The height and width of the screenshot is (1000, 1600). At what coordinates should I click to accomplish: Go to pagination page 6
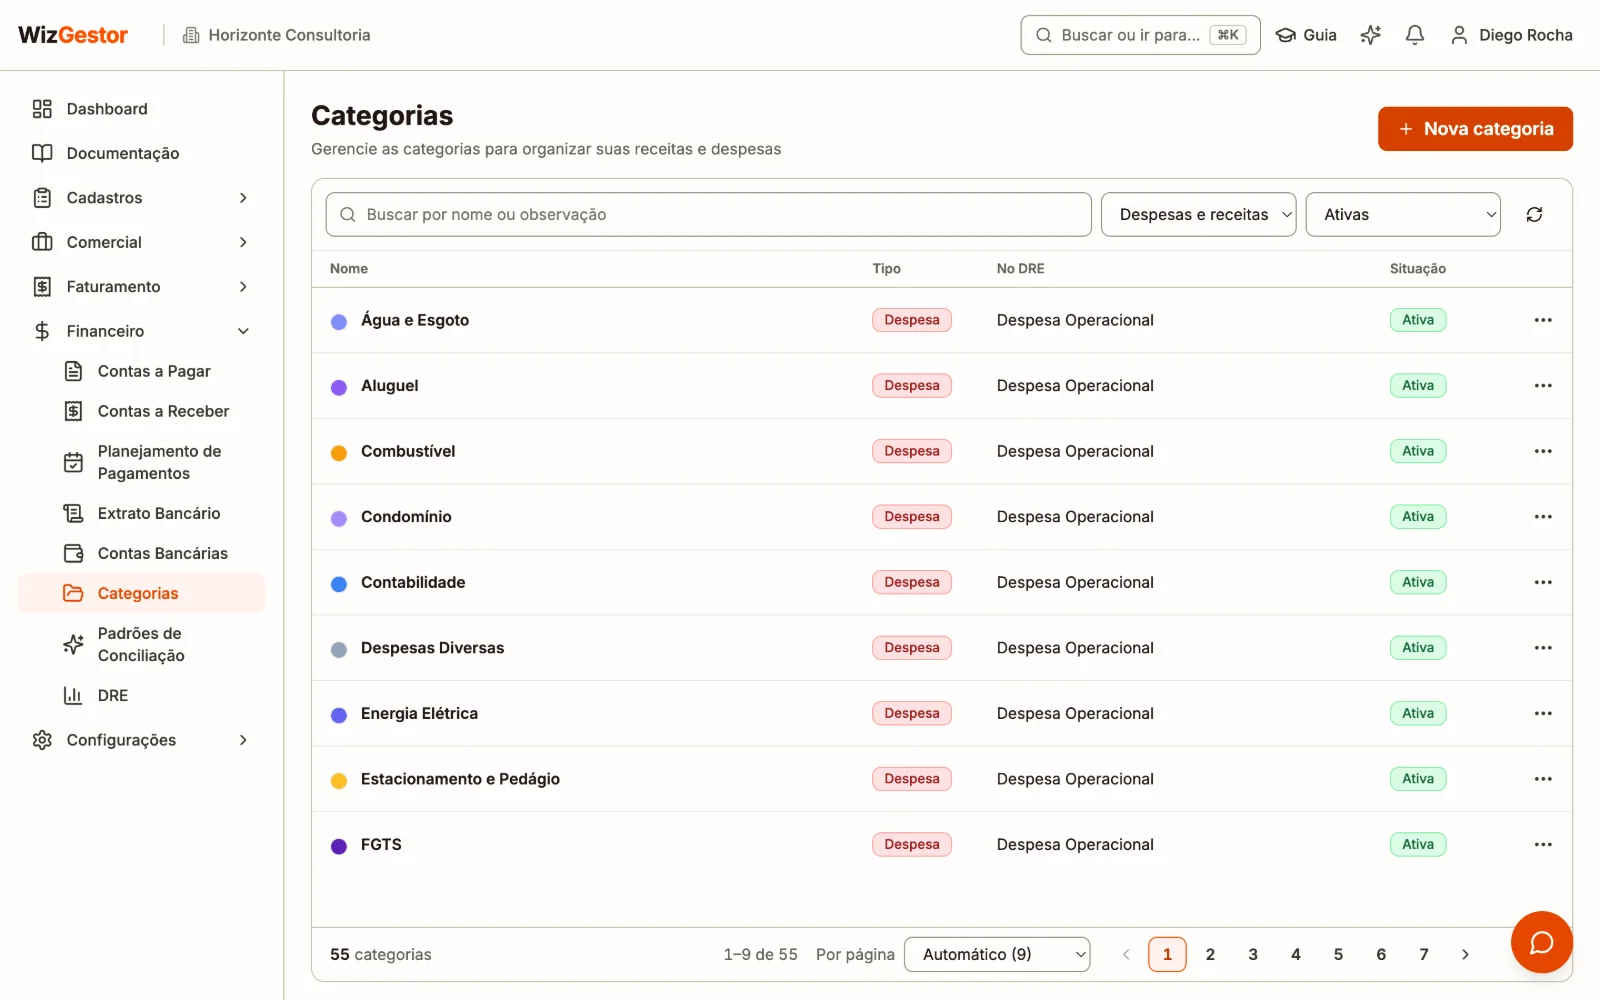pos(1381,954)
